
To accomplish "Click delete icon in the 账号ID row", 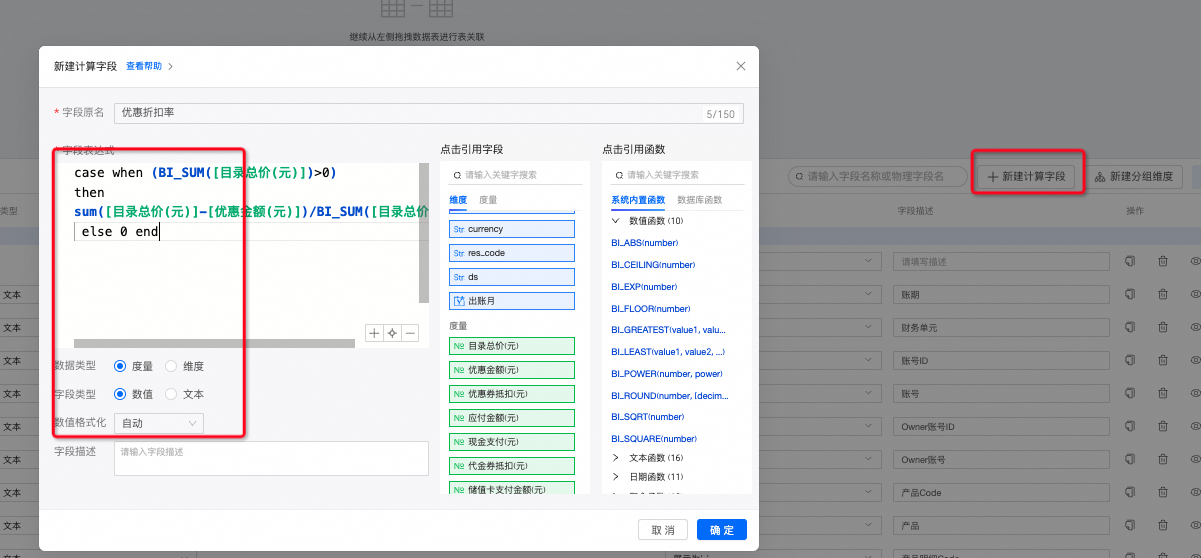I will pyautogui.click(x=1163, y=360).
